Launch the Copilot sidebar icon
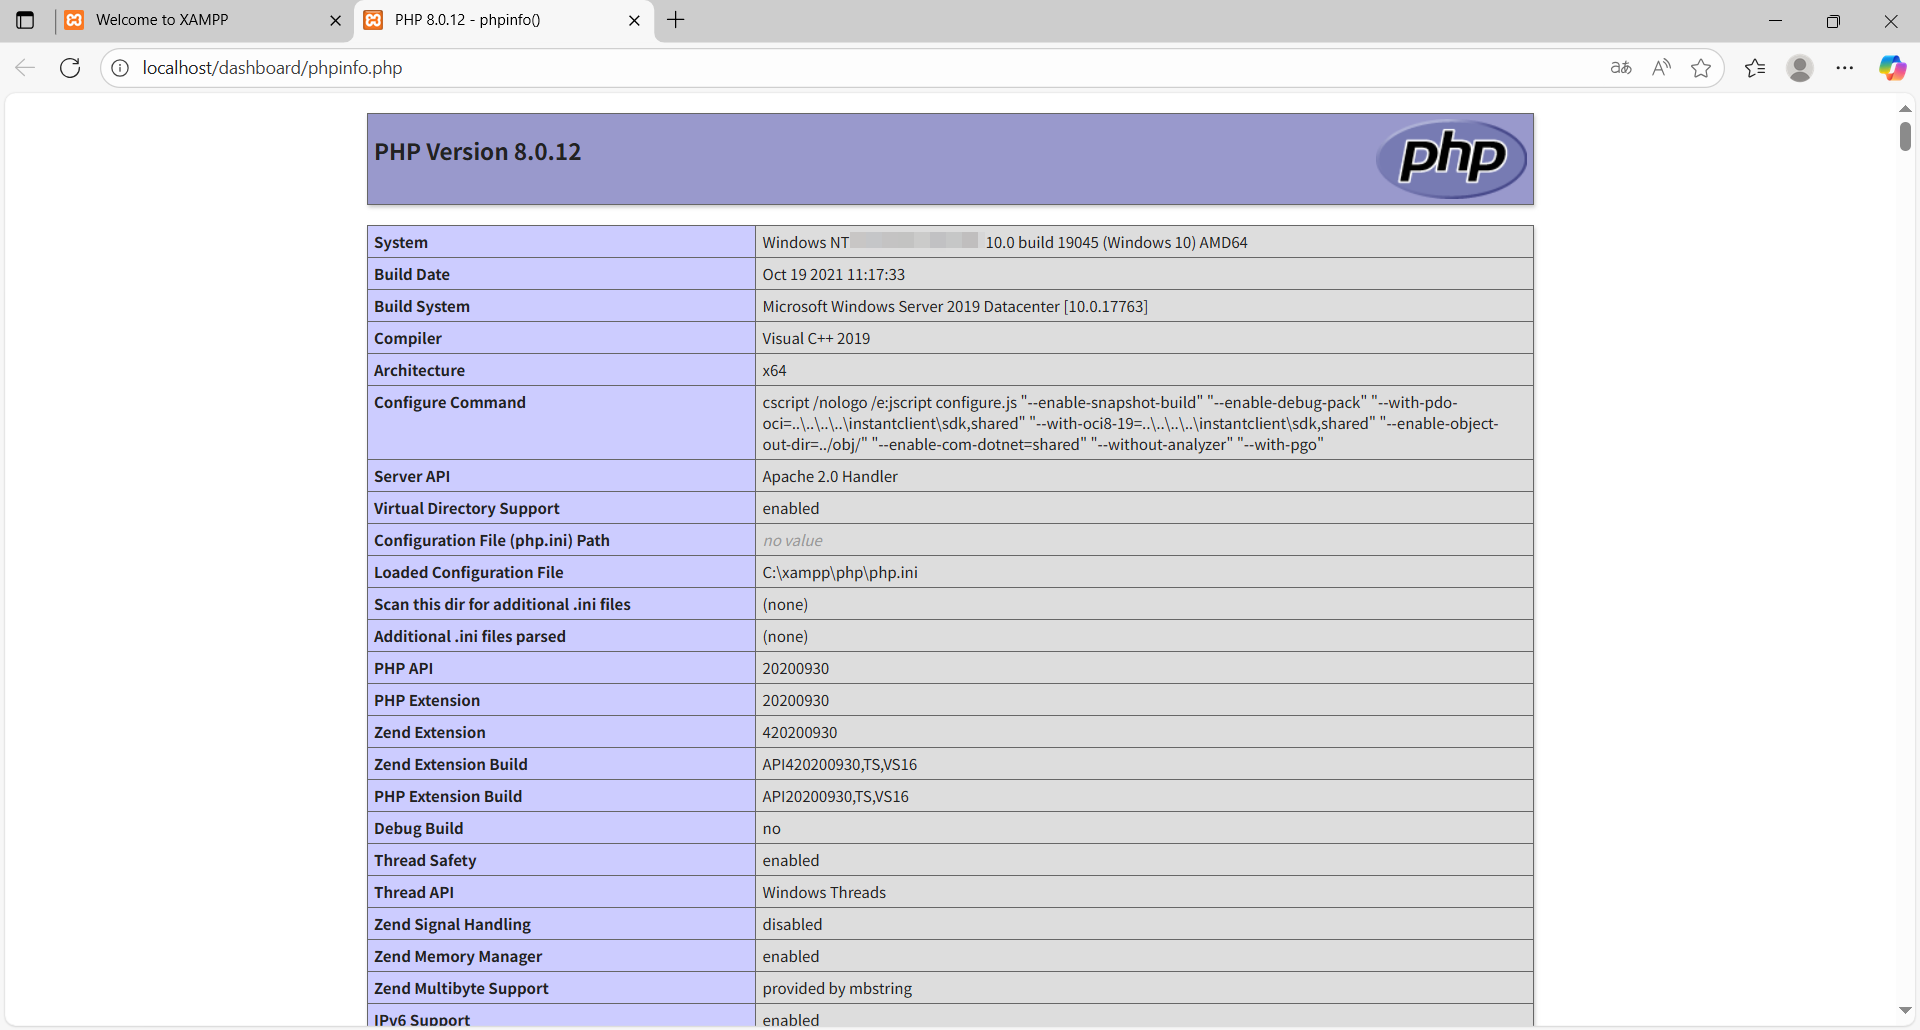Viewport: 1920px width, 1030px height. (1892, 68)
